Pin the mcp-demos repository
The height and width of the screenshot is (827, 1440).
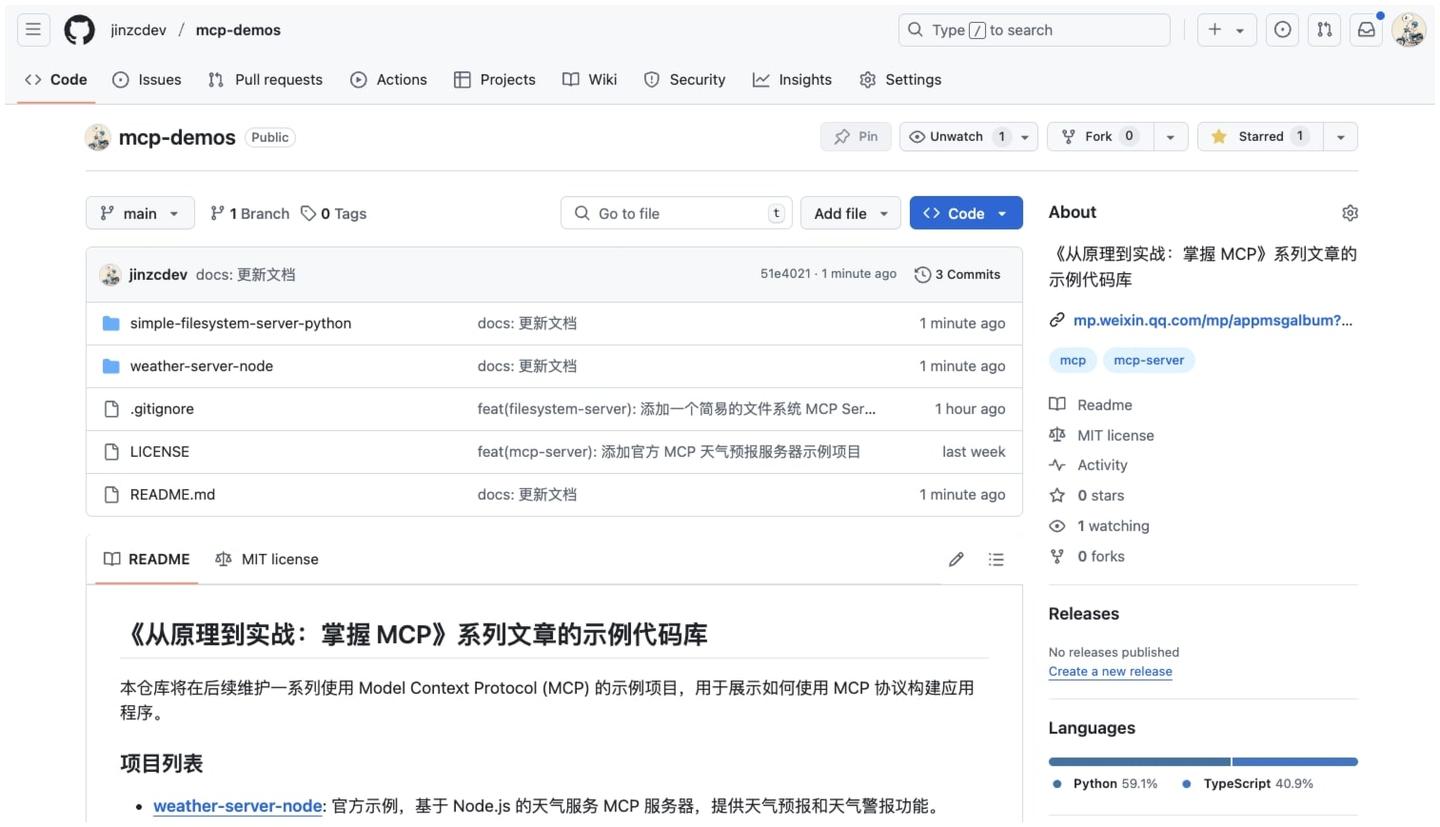pos(856,137)
